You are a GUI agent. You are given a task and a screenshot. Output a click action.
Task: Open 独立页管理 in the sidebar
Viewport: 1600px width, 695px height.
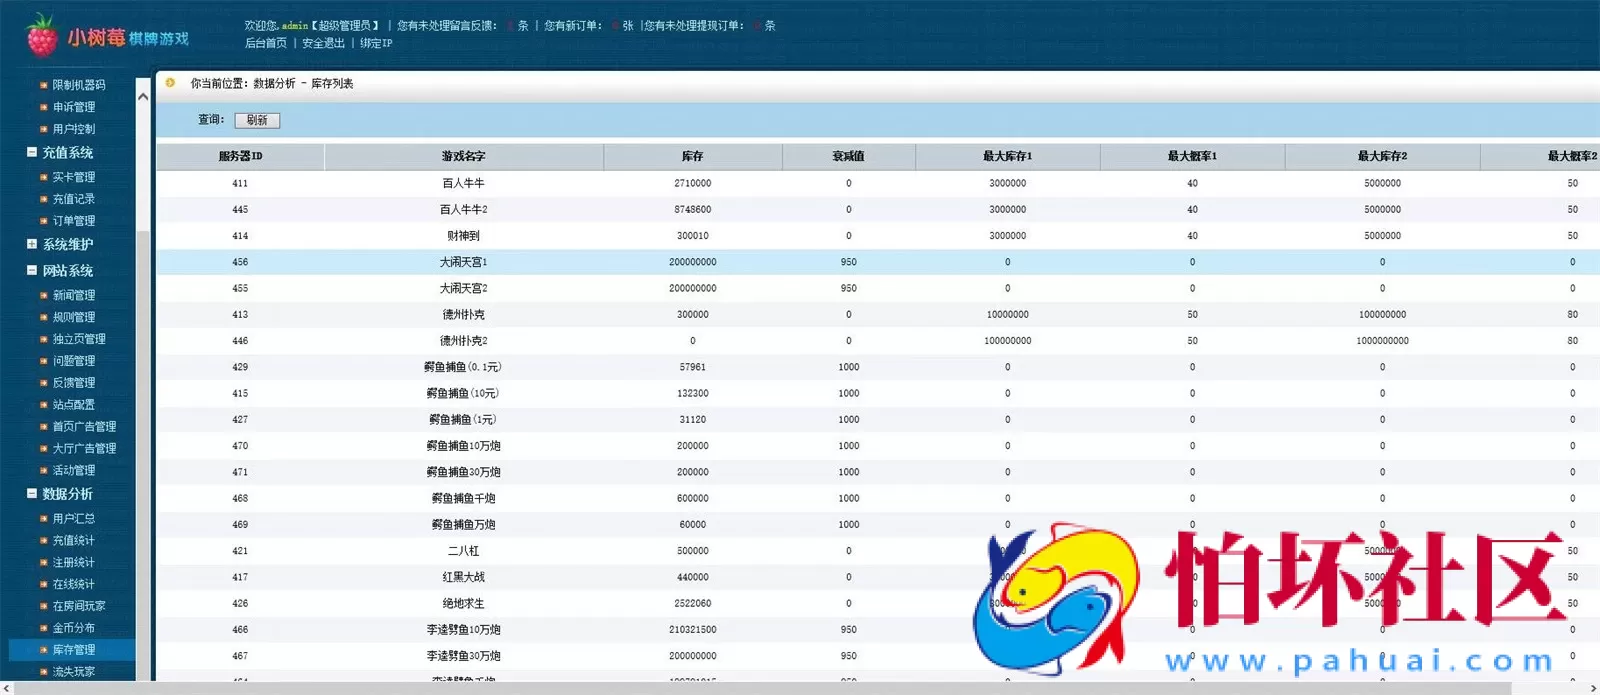(x=79, y=339)
